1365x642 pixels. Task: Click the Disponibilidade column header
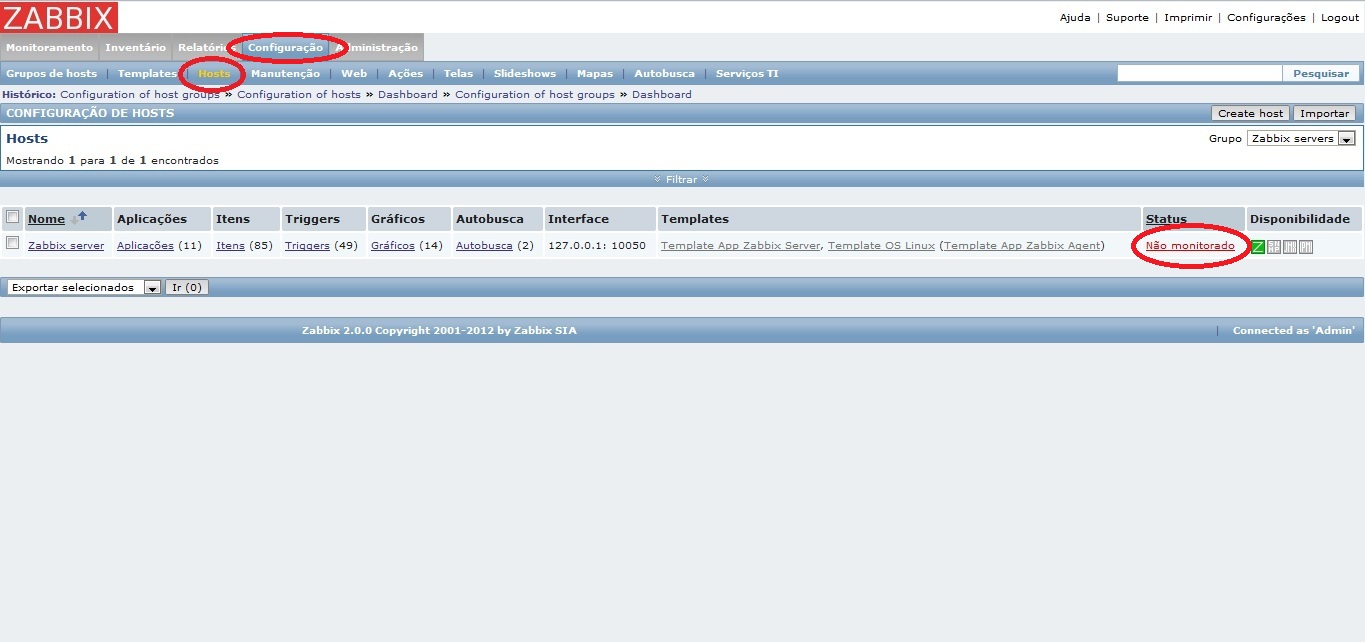(1299, 219)
